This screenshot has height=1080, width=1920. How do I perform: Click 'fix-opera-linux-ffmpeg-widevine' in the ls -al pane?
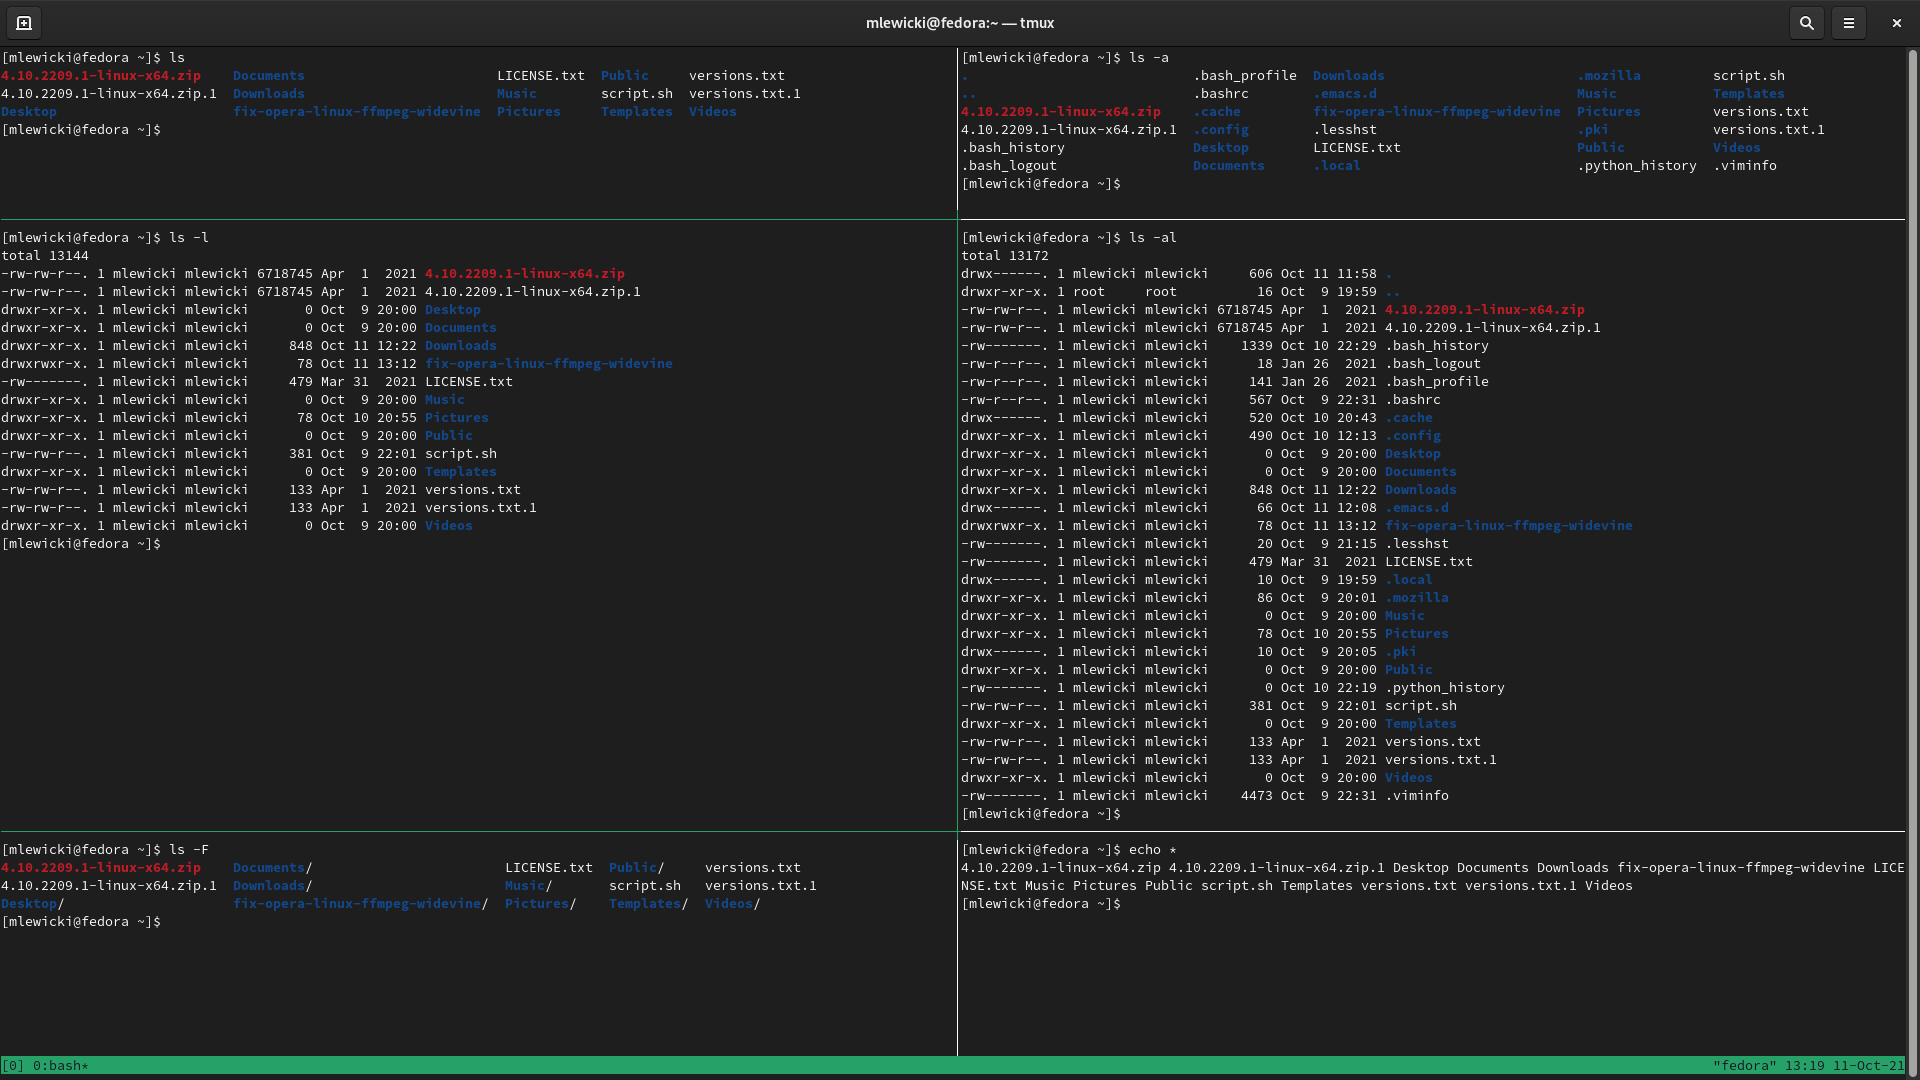pos(1509,526)
